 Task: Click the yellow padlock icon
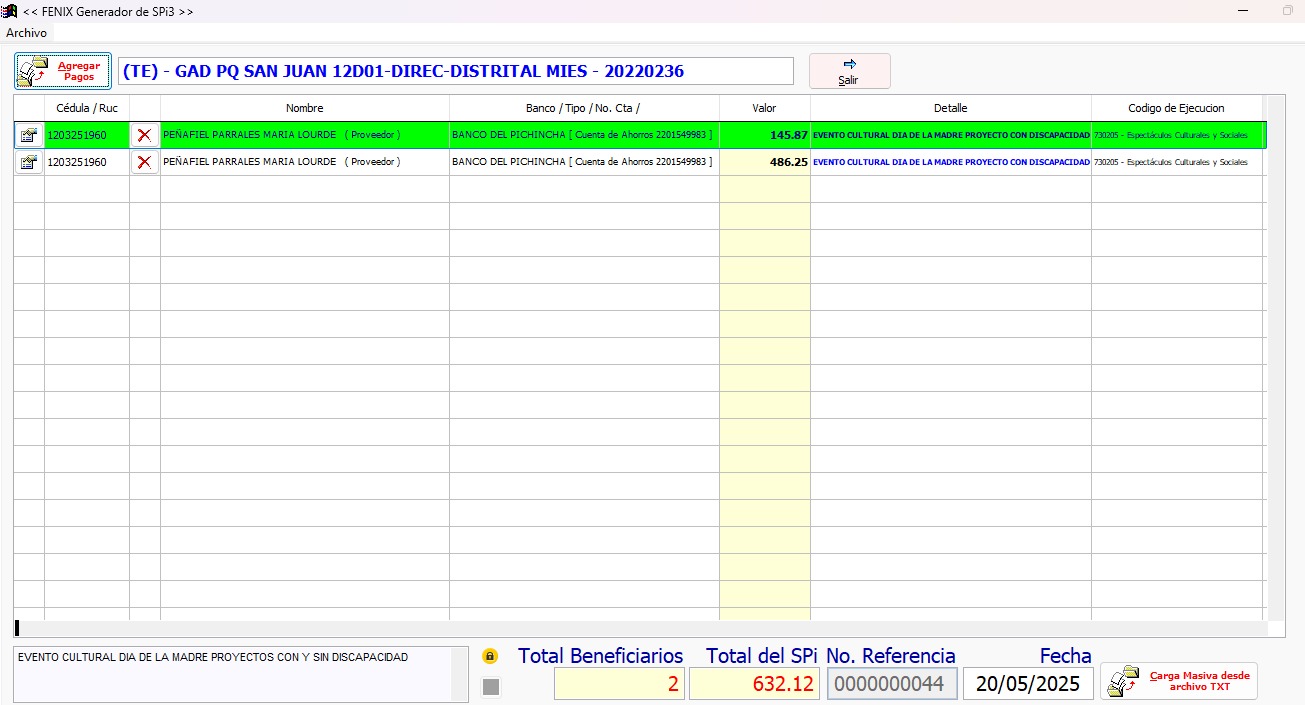490,657
